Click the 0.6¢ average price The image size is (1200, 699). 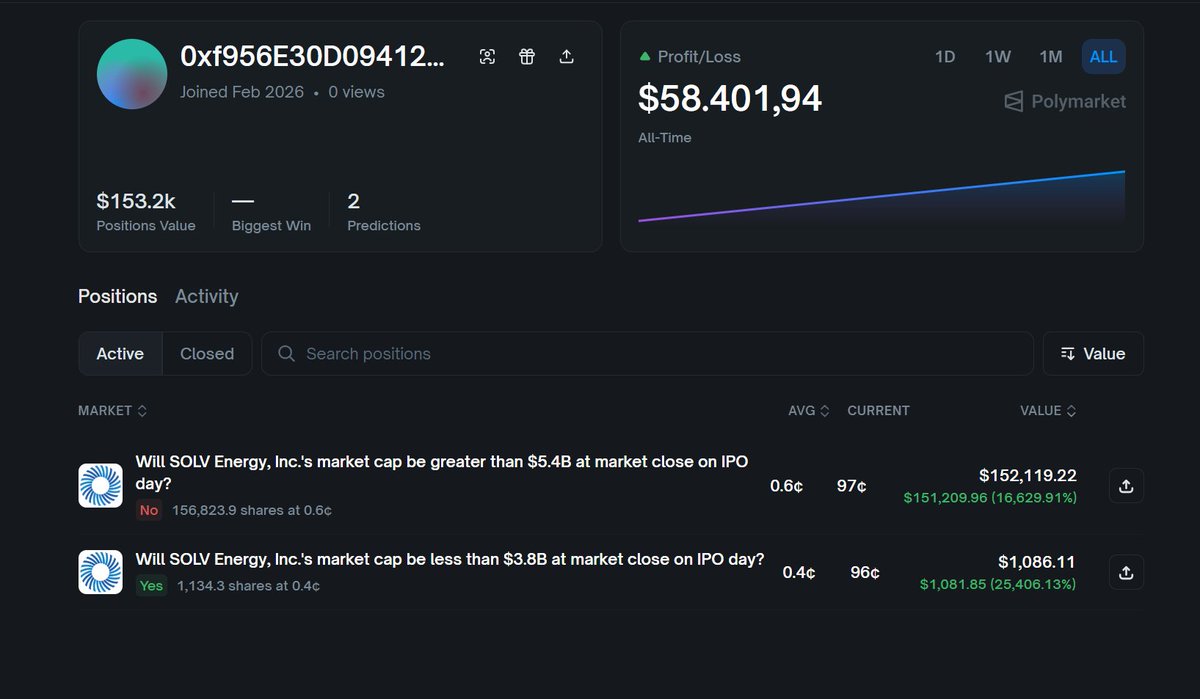pyautogui.click(x=787, y=486)
